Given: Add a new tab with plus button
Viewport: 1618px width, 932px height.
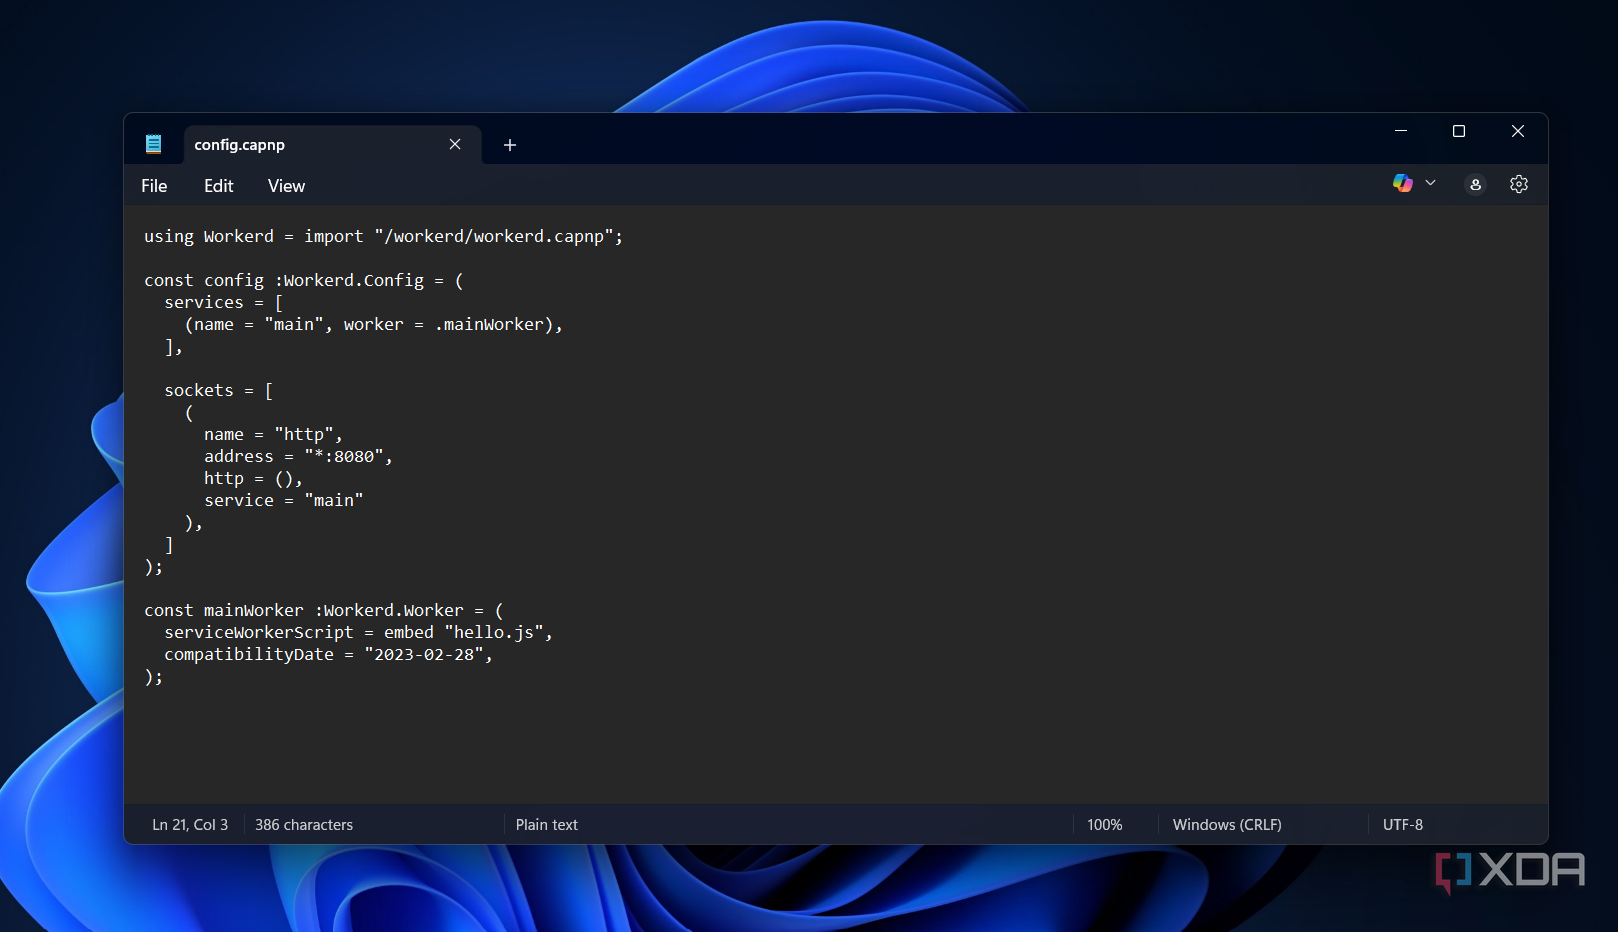Looking at the screenshot, I should 510,145.
